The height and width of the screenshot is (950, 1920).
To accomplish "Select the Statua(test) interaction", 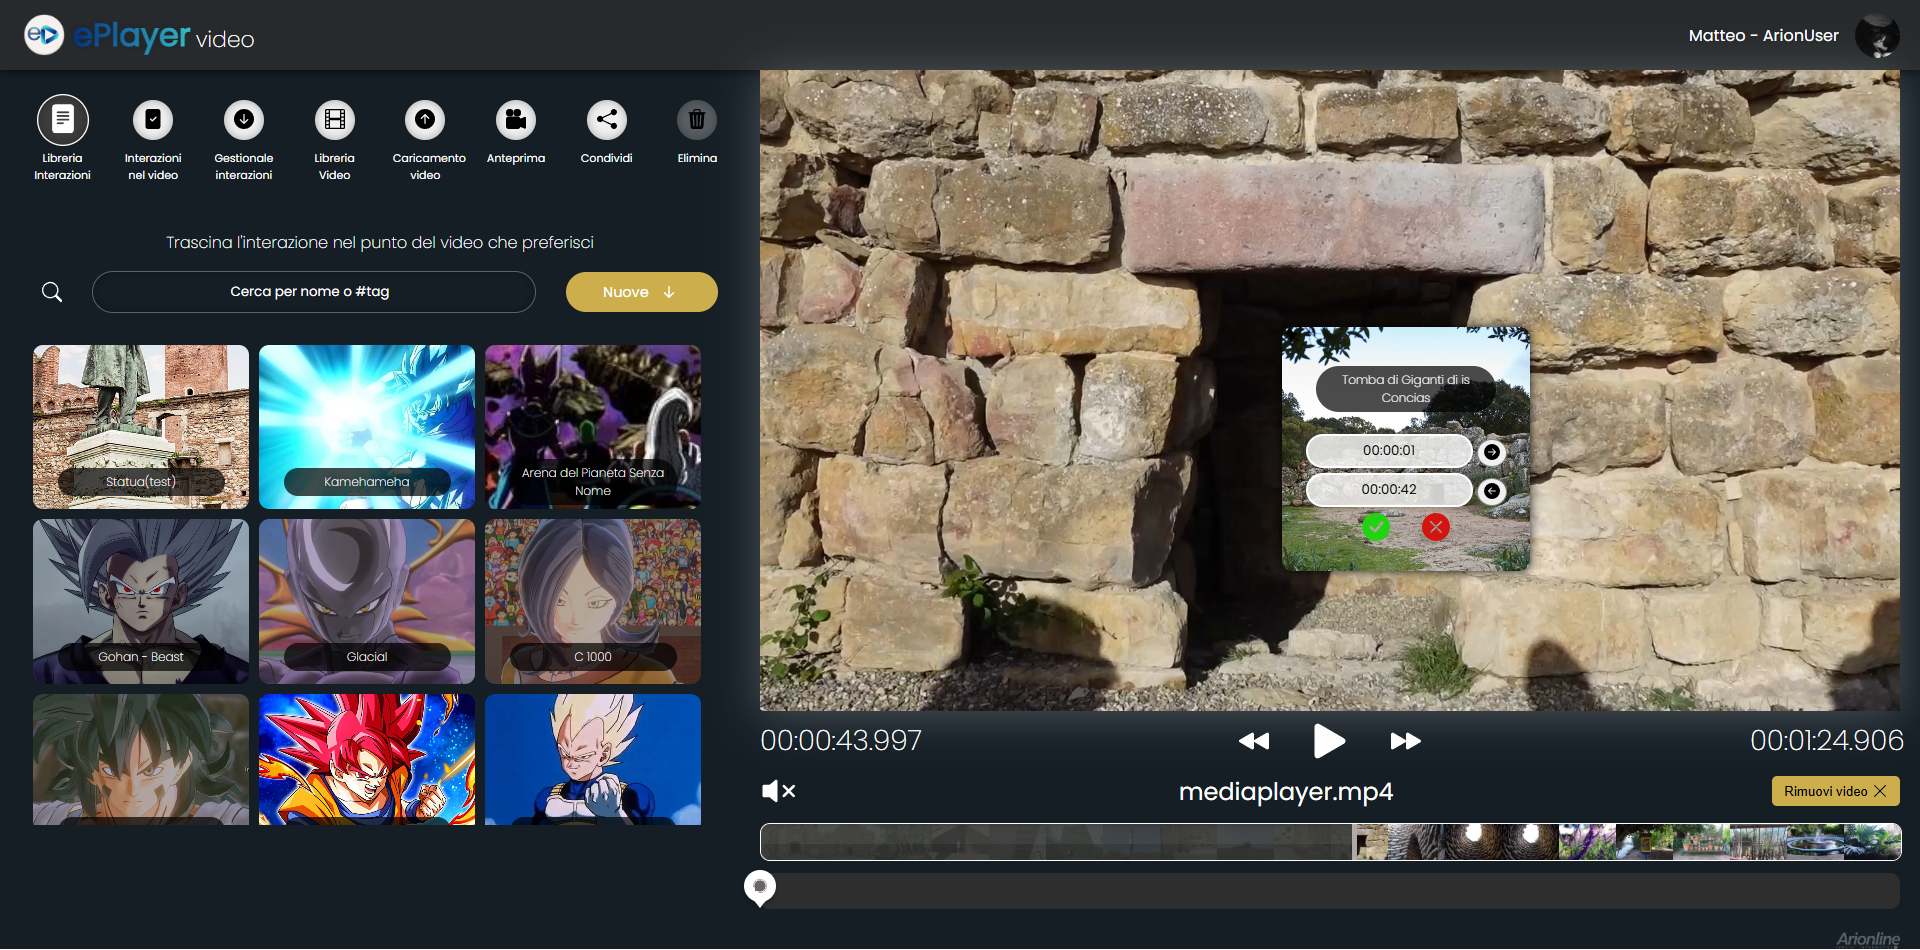I will [x=140, y=427].
